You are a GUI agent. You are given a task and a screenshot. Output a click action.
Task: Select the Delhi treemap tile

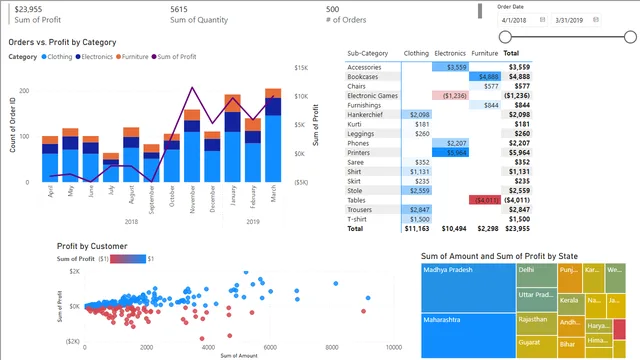pos(537,275)
